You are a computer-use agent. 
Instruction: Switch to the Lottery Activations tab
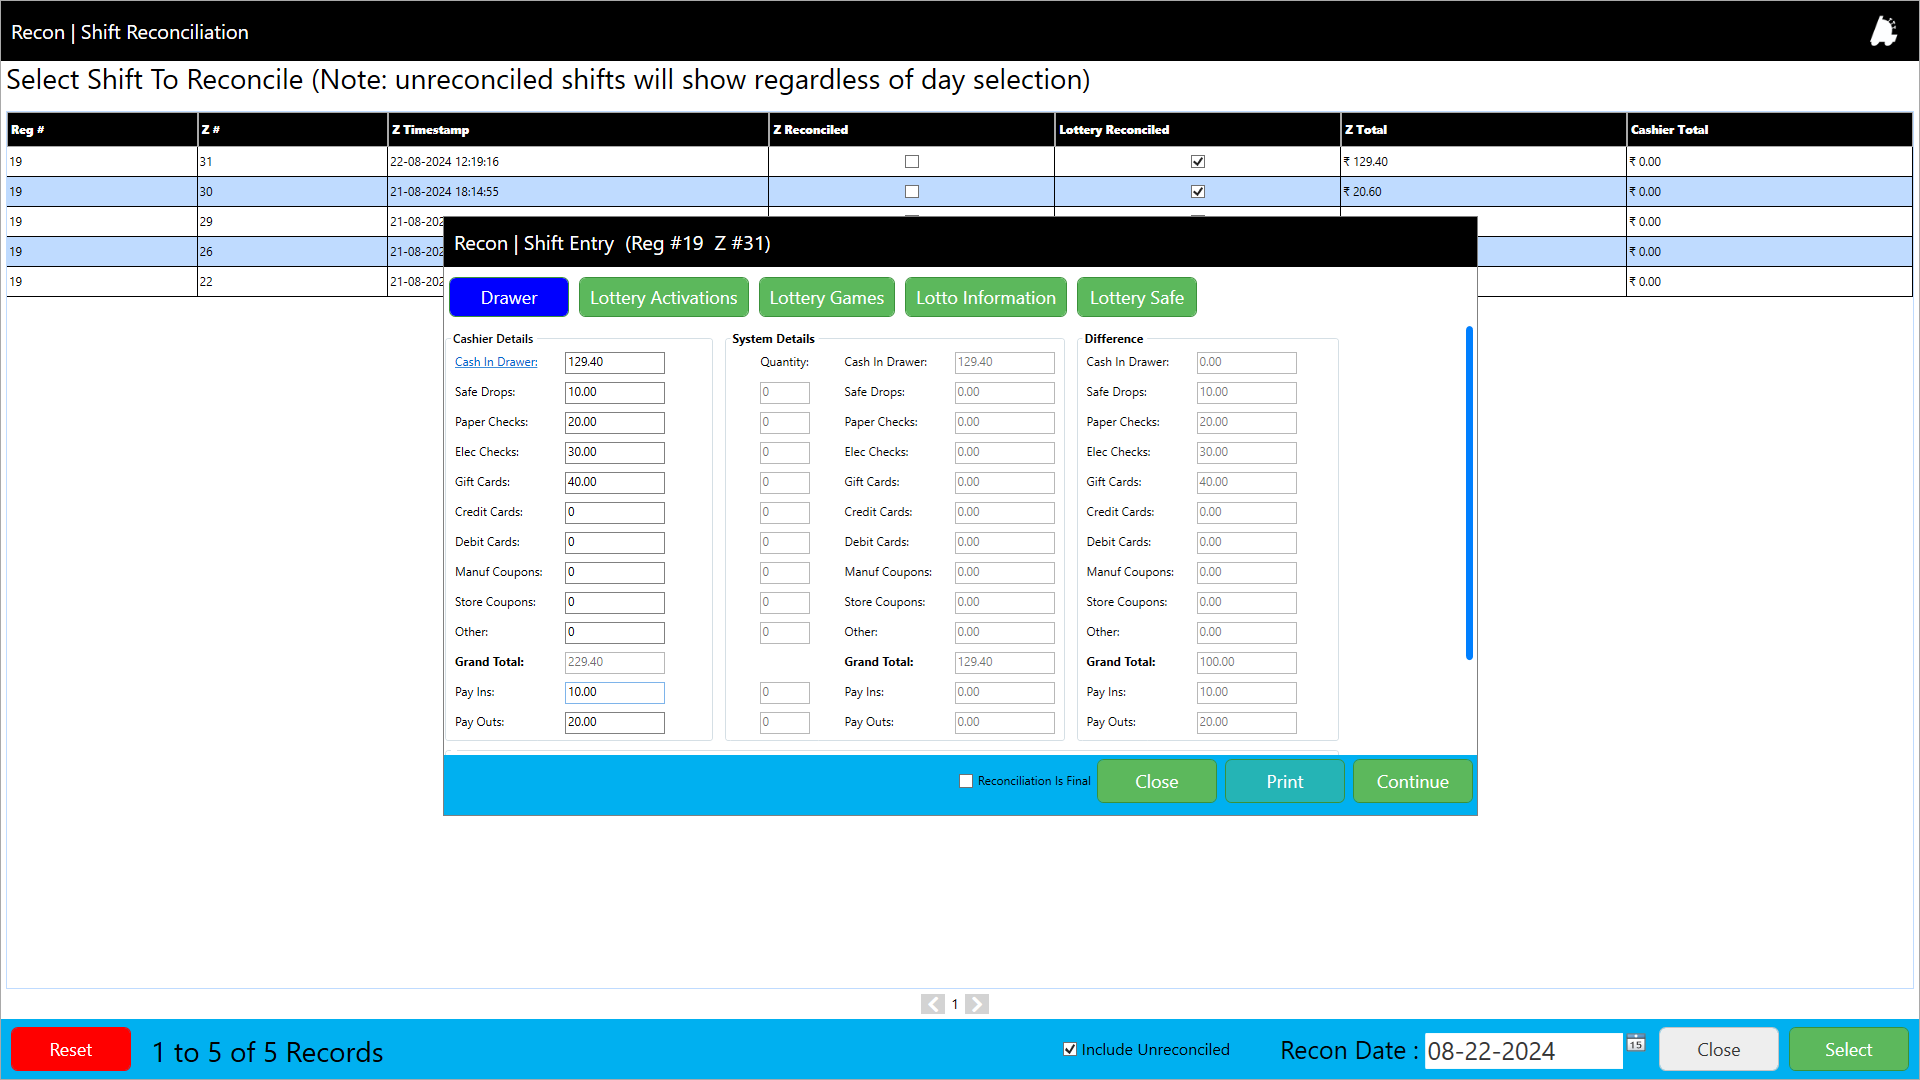click(x=663, y=298)
